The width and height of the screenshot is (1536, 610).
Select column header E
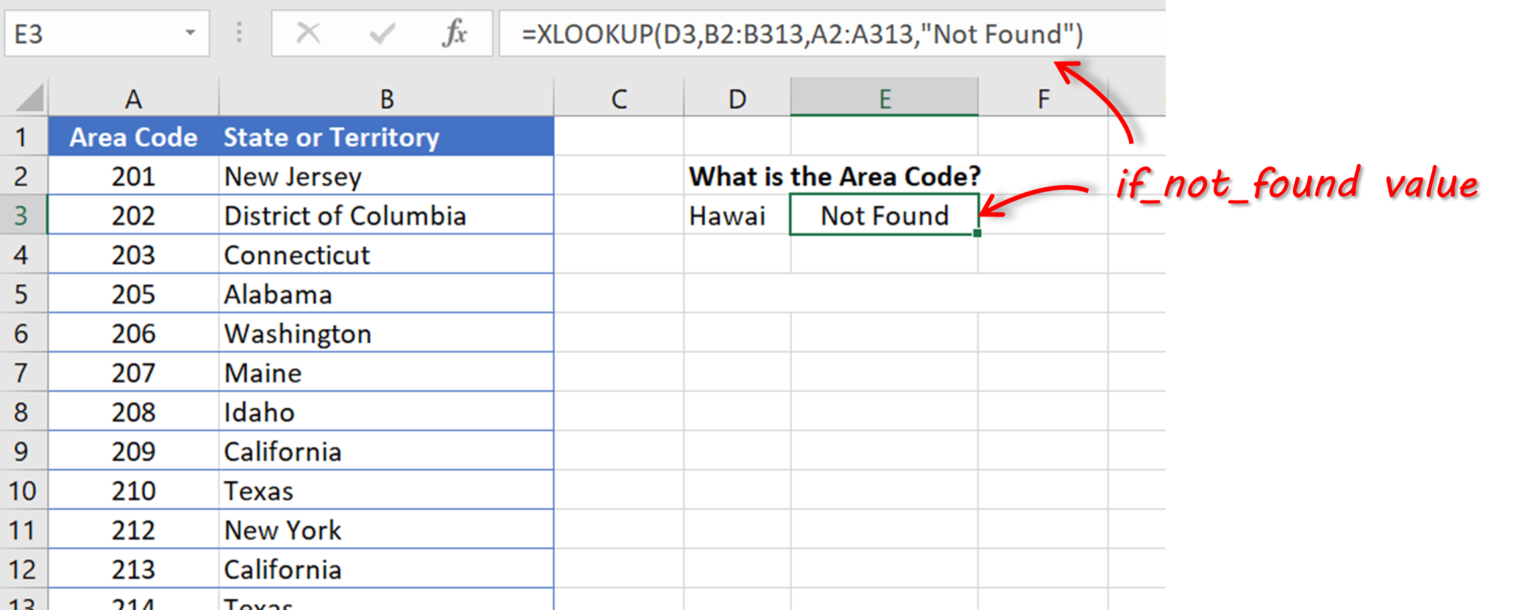[x=884, y=97]
